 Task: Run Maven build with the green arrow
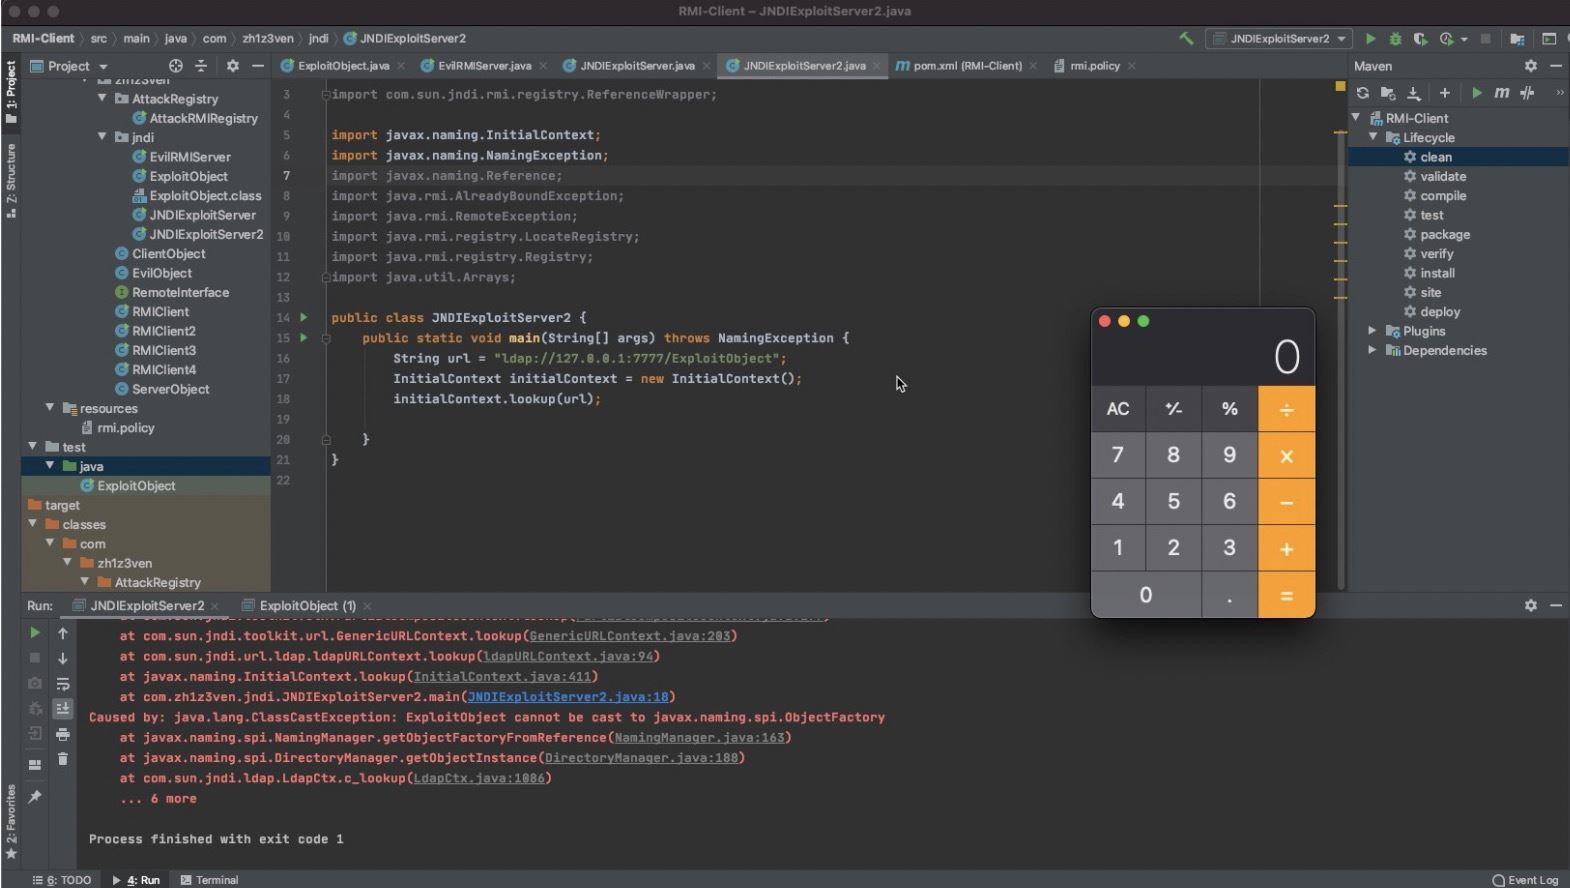pyautogui.click(x=1476, y=93)
